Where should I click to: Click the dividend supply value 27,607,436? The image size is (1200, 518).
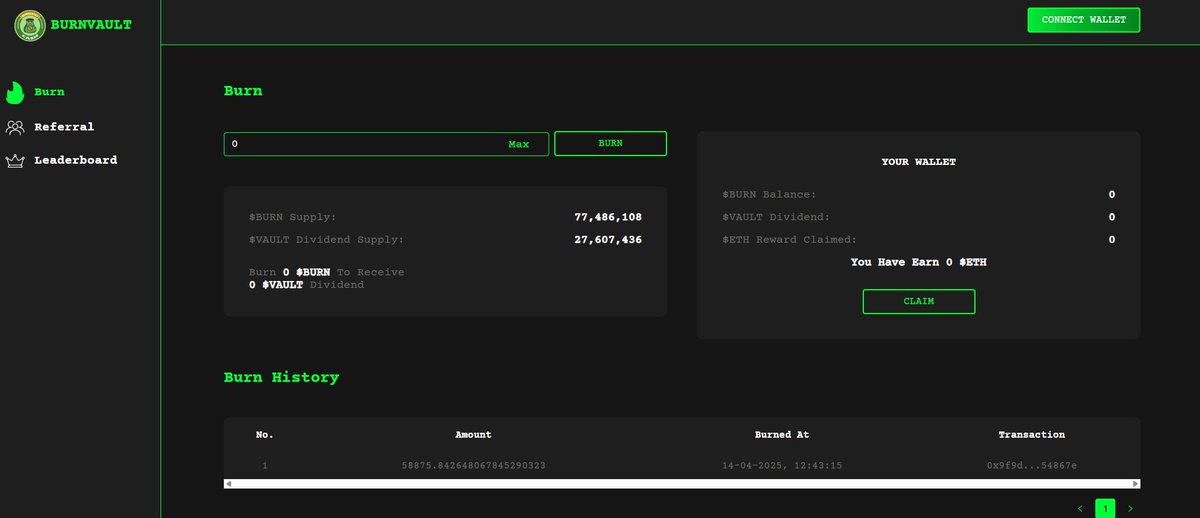coord(608,240)
